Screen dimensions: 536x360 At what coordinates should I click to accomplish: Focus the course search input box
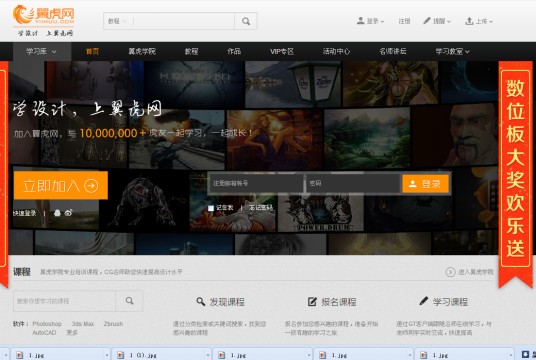point(64,301)
